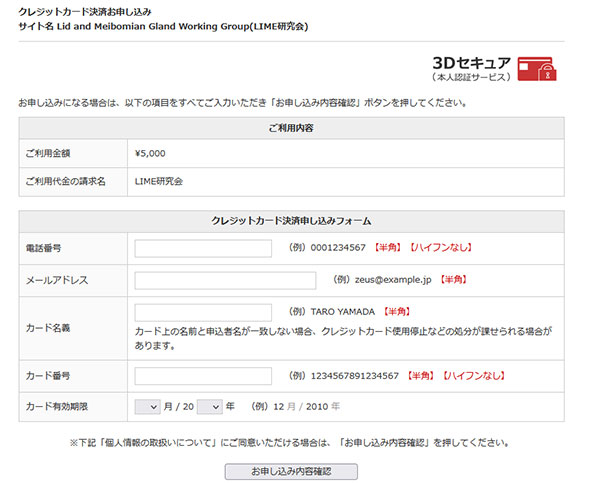Click the 3D Secure card lock icon

click(x=537, y=69)
